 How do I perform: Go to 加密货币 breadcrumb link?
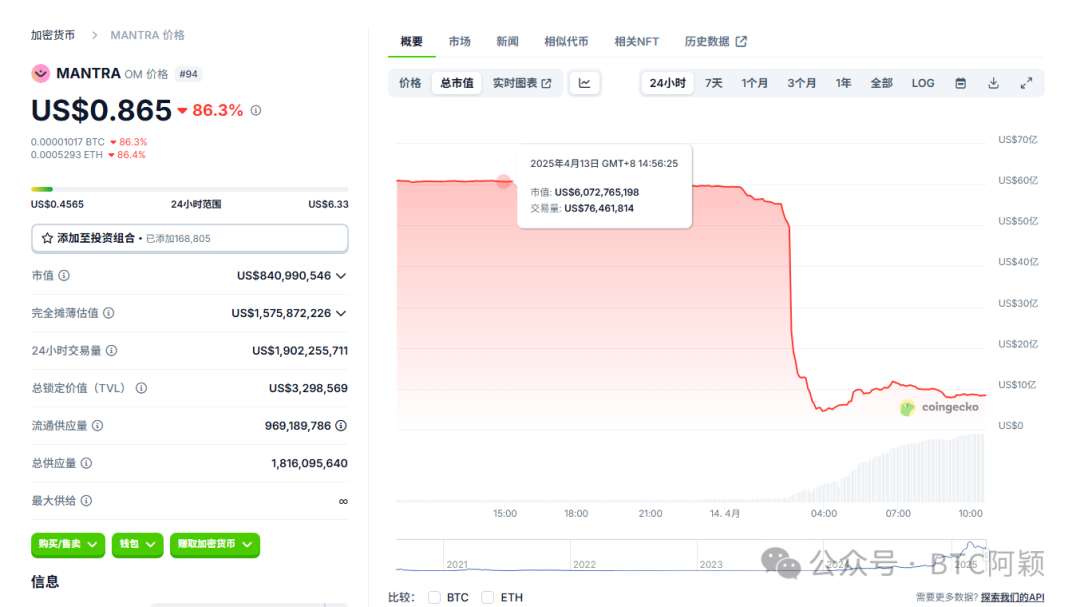[52, 35]
